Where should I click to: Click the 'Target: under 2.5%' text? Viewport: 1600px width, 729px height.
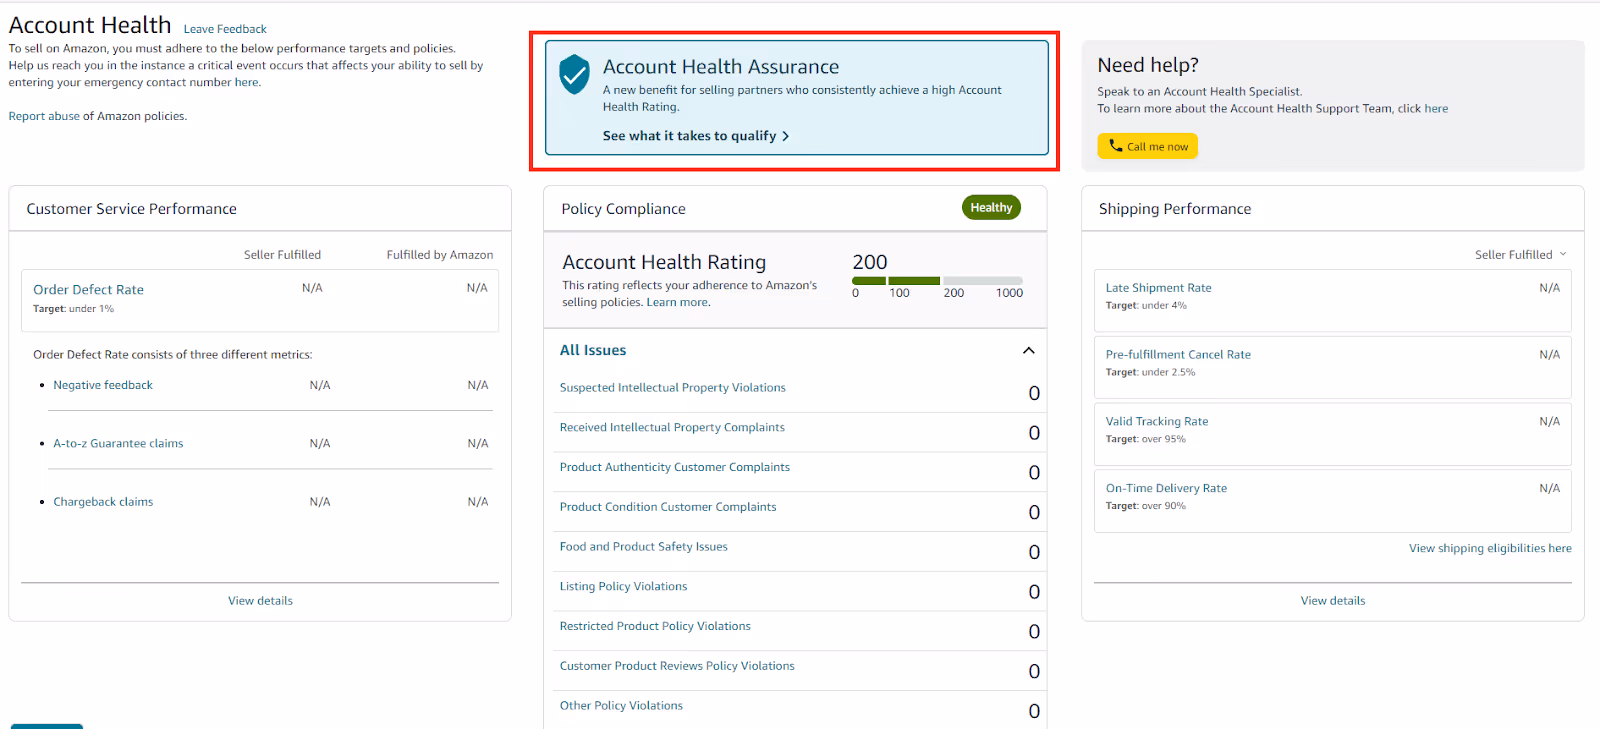(1150, 372)
